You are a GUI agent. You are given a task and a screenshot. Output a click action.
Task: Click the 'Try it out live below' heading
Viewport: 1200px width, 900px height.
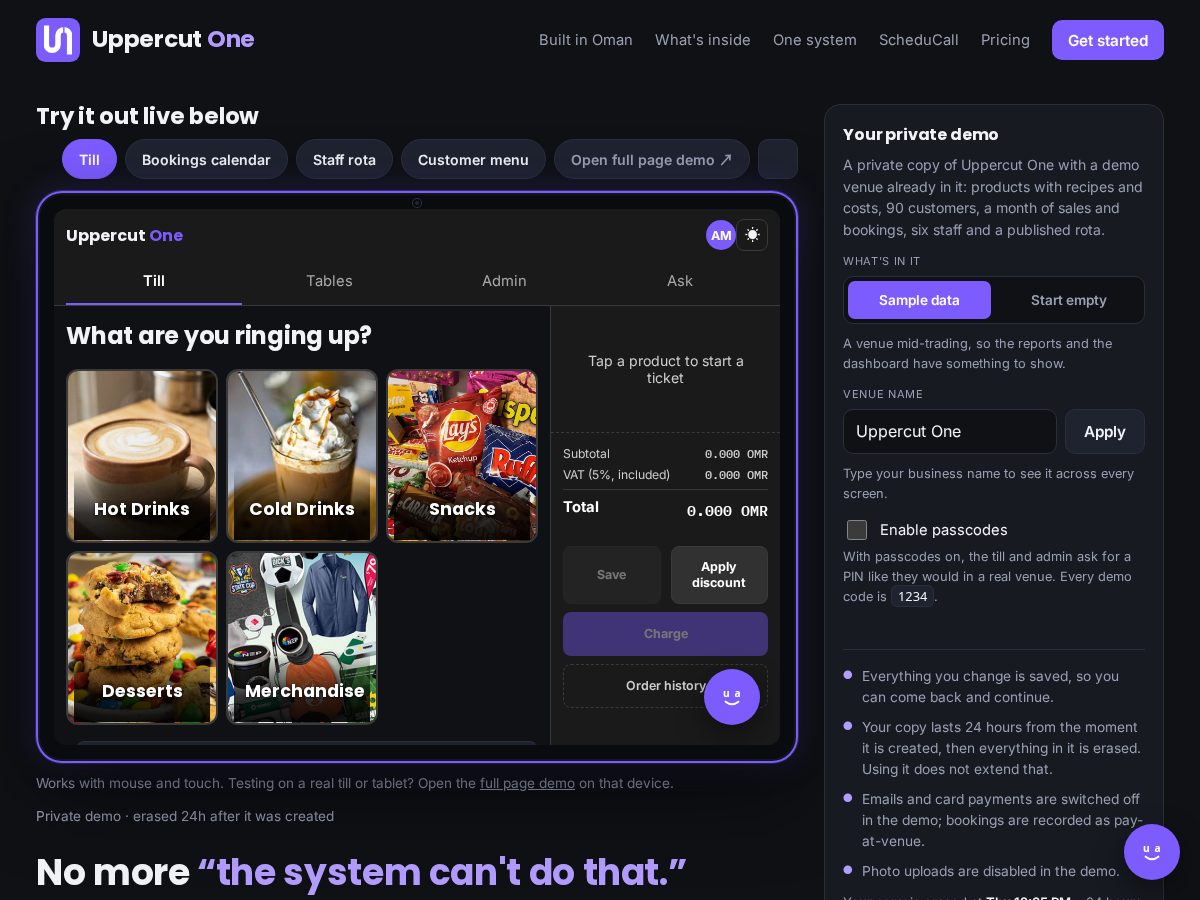tap(147, 116)
